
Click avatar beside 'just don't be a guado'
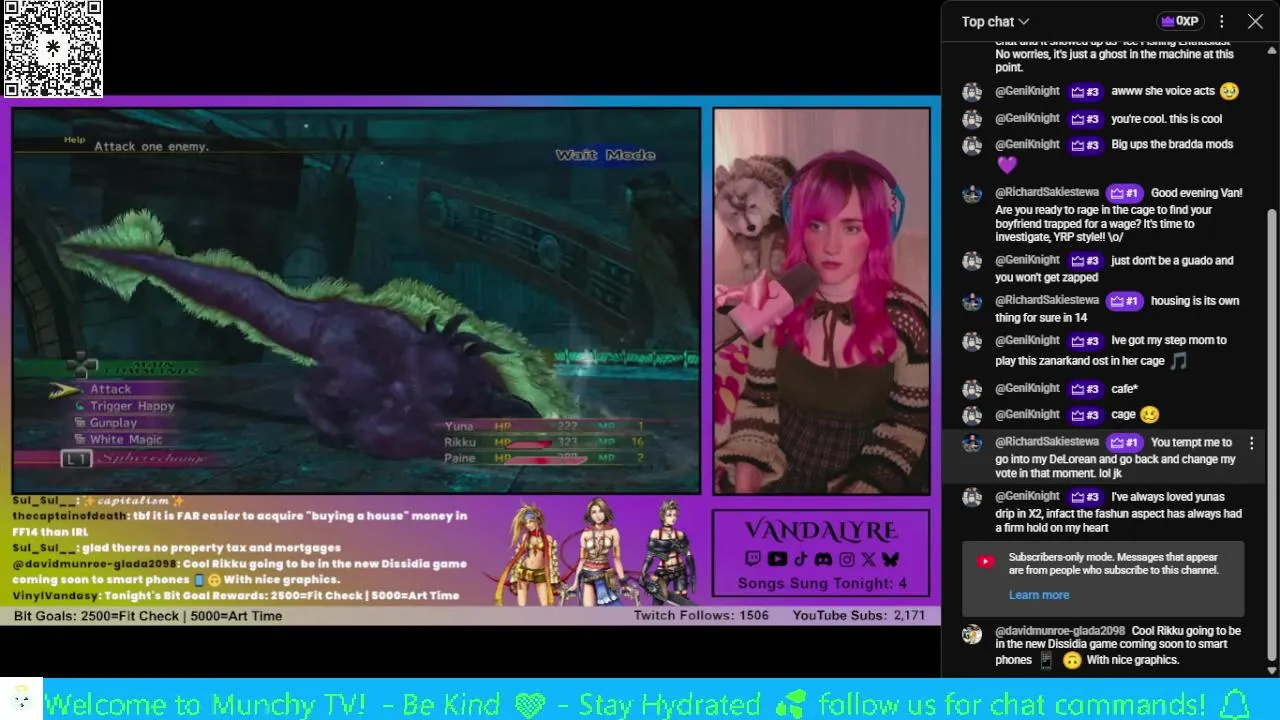(971, 262)
